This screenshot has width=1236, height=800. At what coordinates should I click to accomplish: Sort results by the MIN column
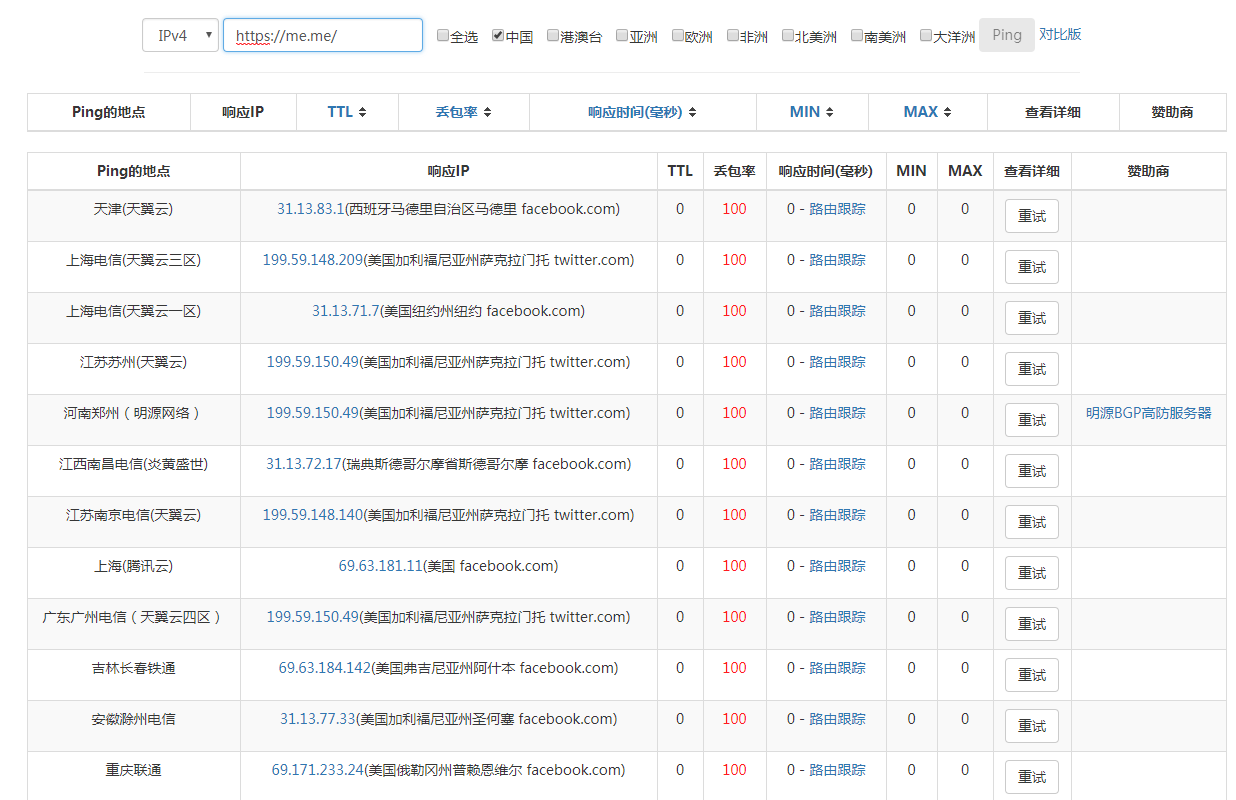click(812, 112)
